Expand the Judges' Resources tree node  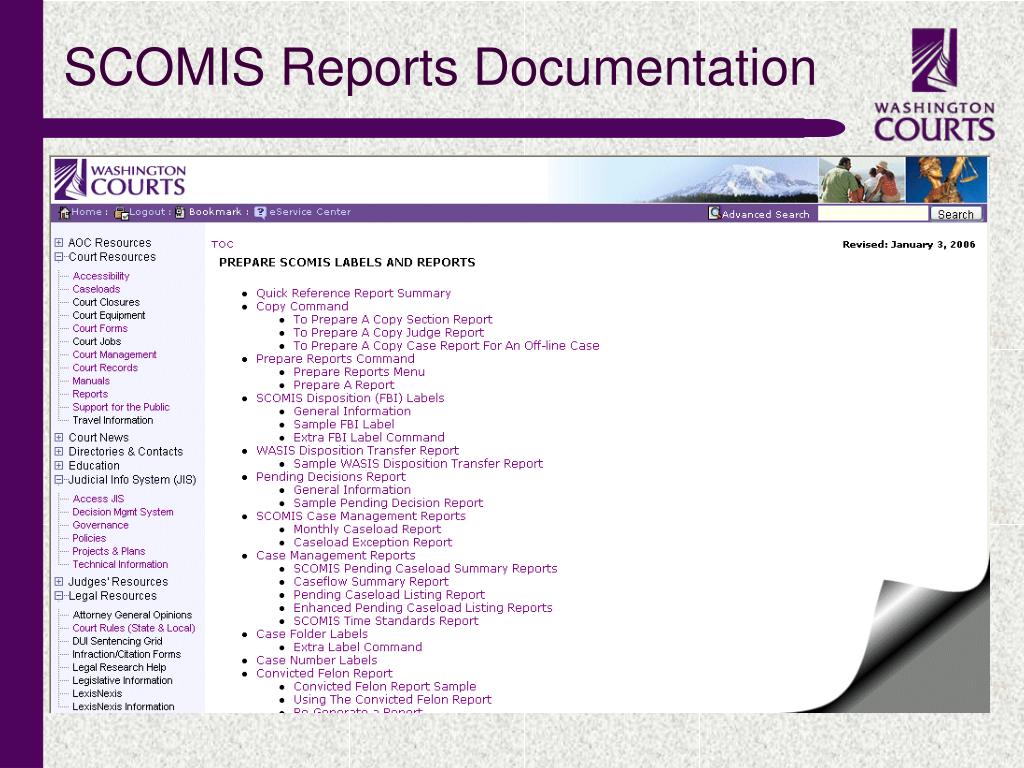59,582
